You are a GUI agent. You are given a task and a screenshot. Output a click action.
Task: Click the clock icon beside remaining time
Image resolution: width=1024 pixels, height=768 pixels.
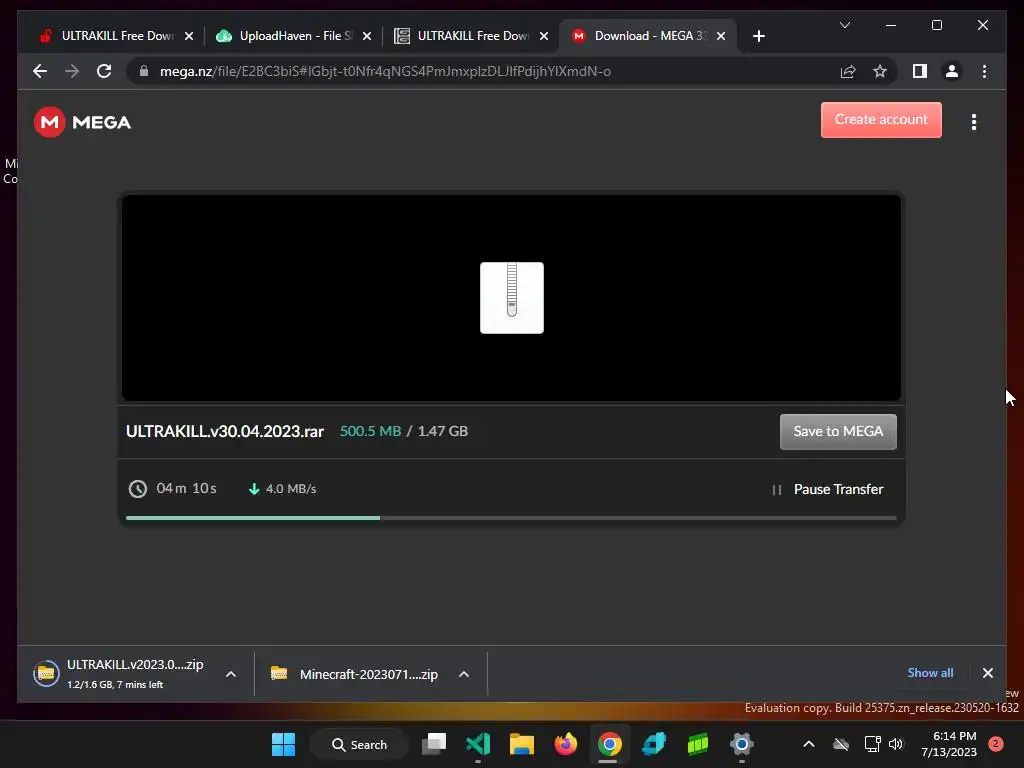pyautogui.click(x=138, y=488)
